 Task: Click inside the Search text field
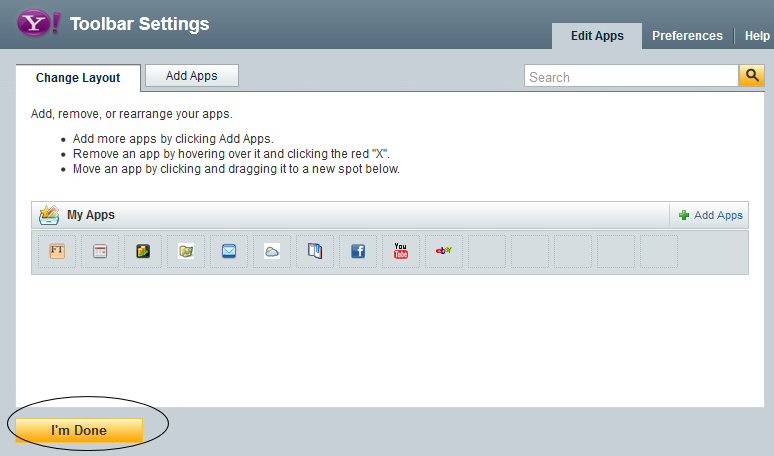click(630, 77)
